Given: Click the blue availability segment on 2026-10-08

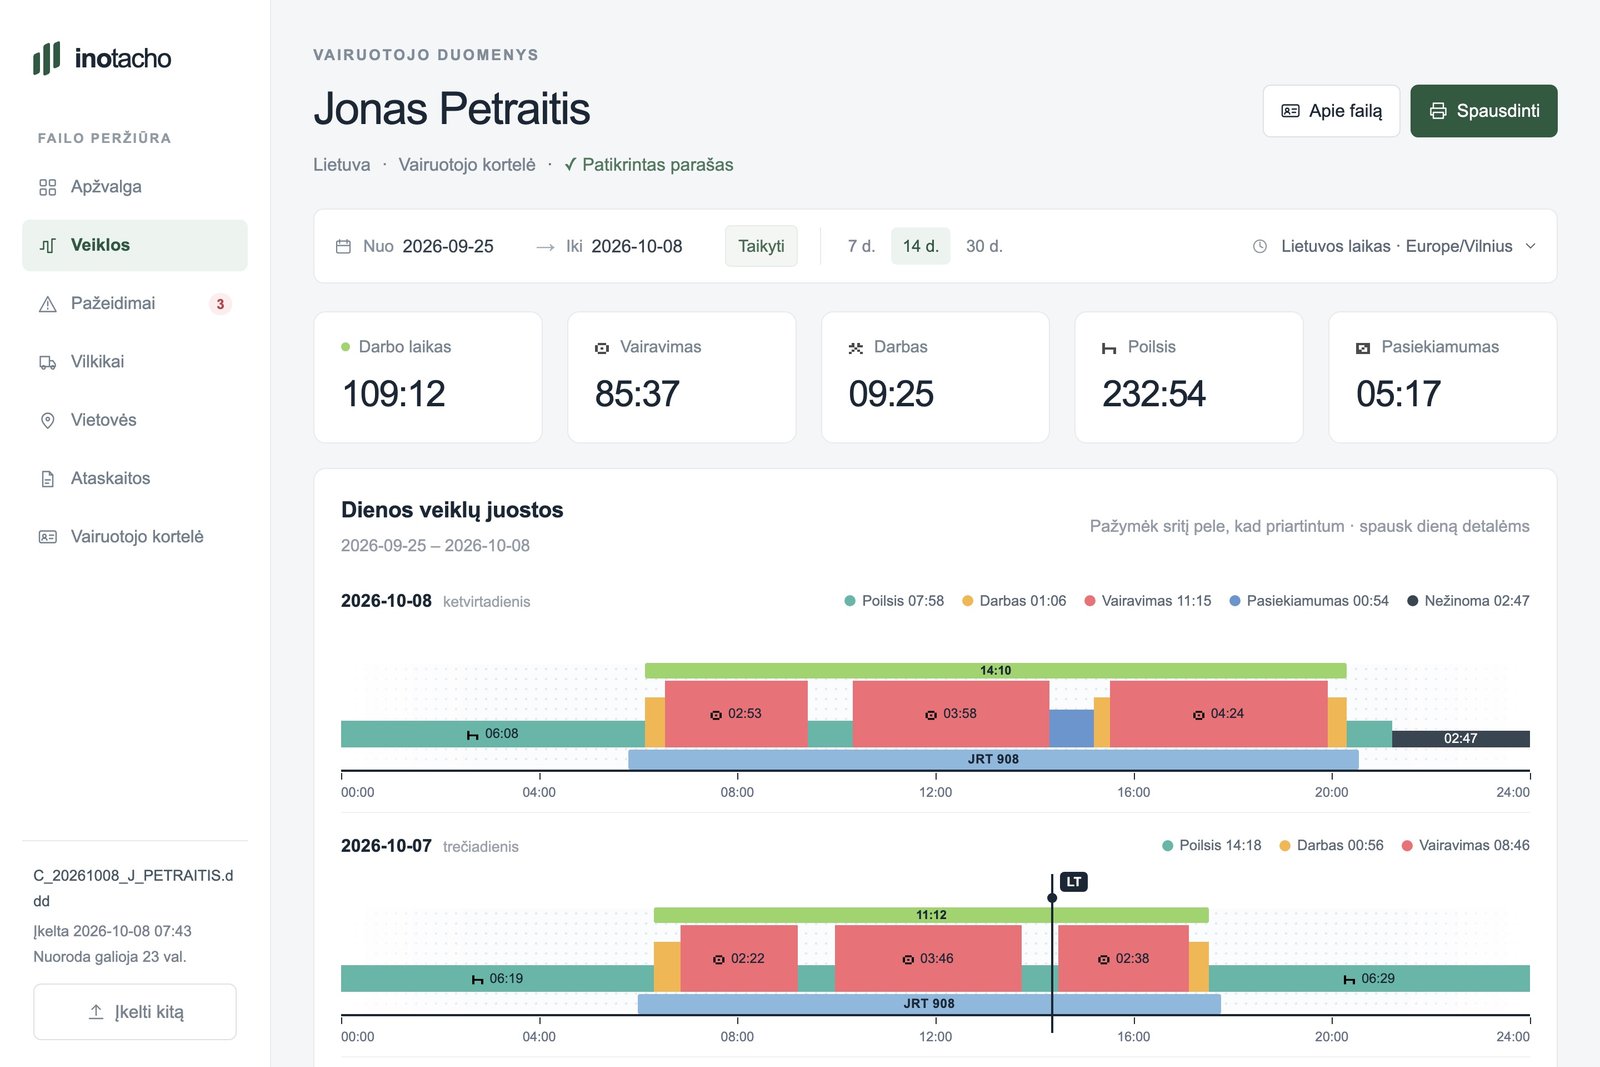Looking at the screenshot, I should 1071,728.
